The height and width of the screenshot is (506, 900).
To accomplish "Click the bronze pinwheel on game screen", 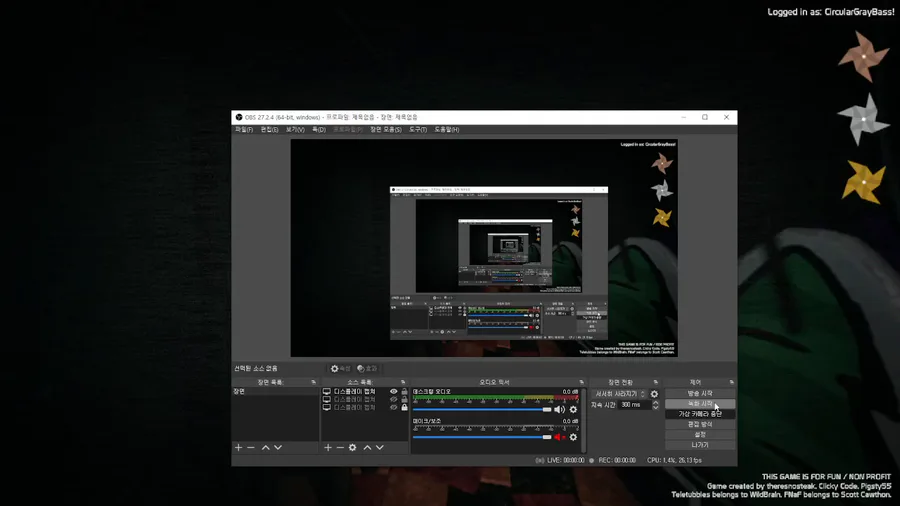I will tap(863, 56).
